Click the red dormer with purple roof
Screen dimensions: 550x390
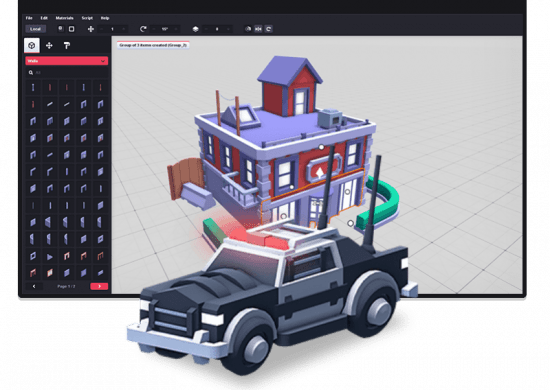point(290,86)
